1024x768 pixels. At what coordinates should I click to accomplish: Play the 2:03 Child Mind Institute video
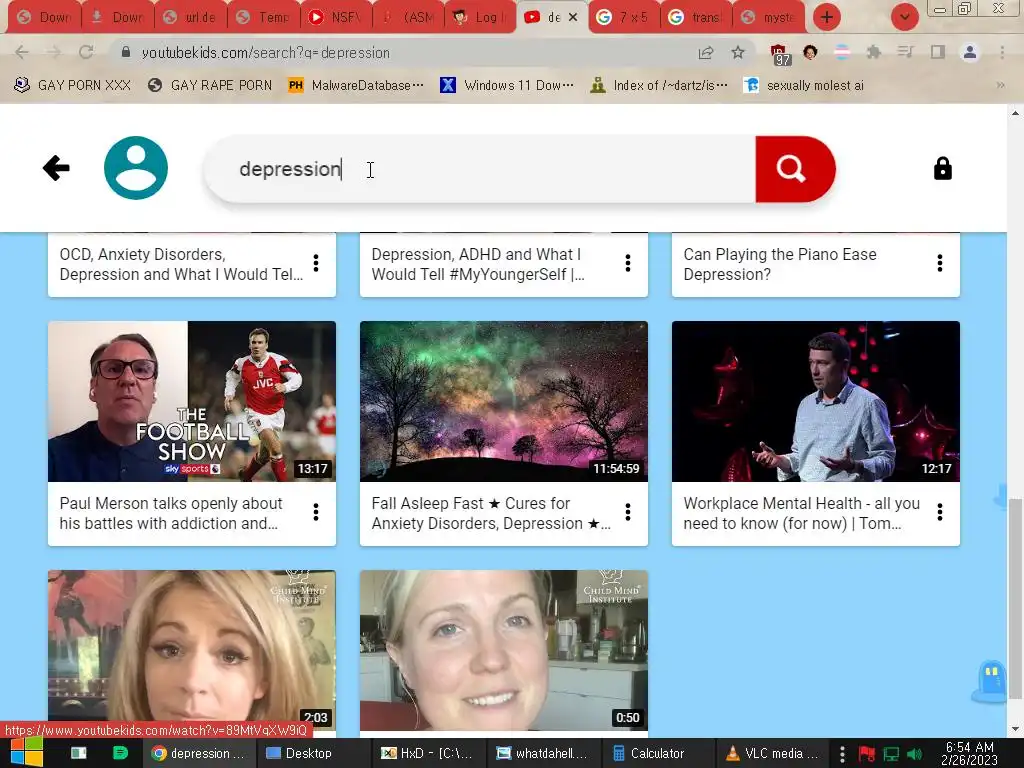192,650
